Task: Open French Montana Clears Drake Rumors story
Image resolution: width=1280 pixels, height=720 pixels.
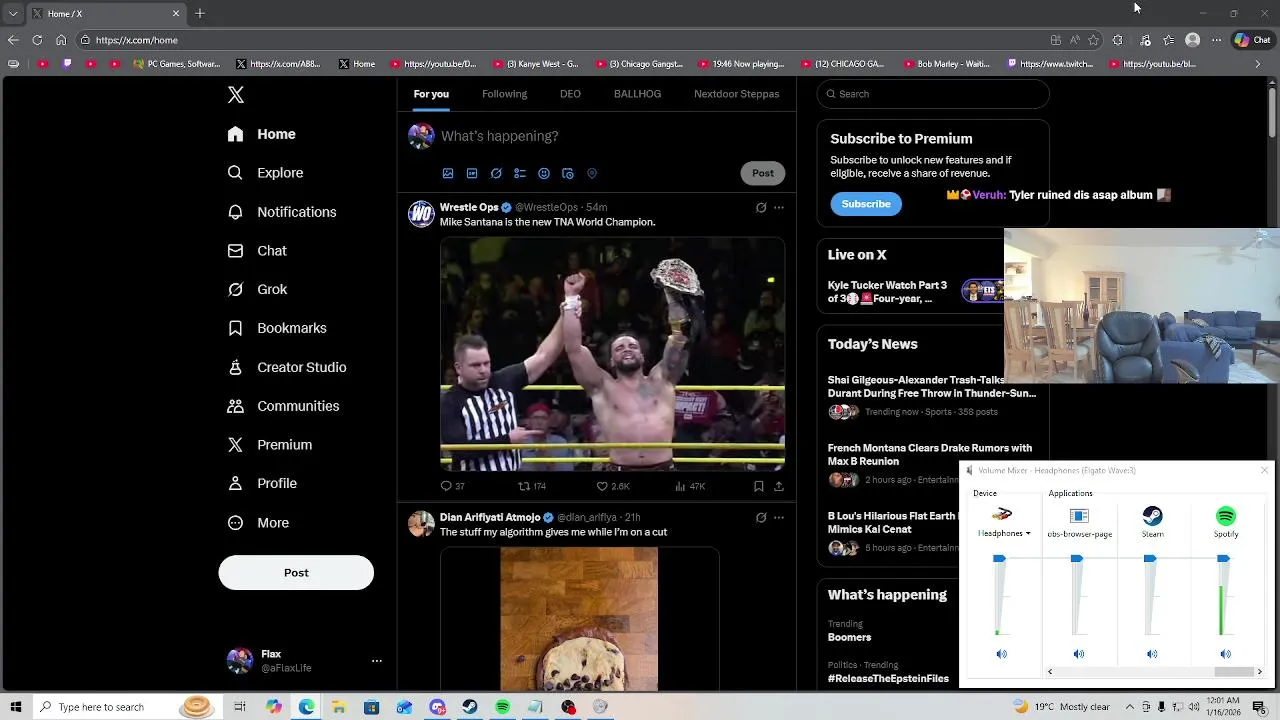Action: pyautogui.click(x=929, y=455)
